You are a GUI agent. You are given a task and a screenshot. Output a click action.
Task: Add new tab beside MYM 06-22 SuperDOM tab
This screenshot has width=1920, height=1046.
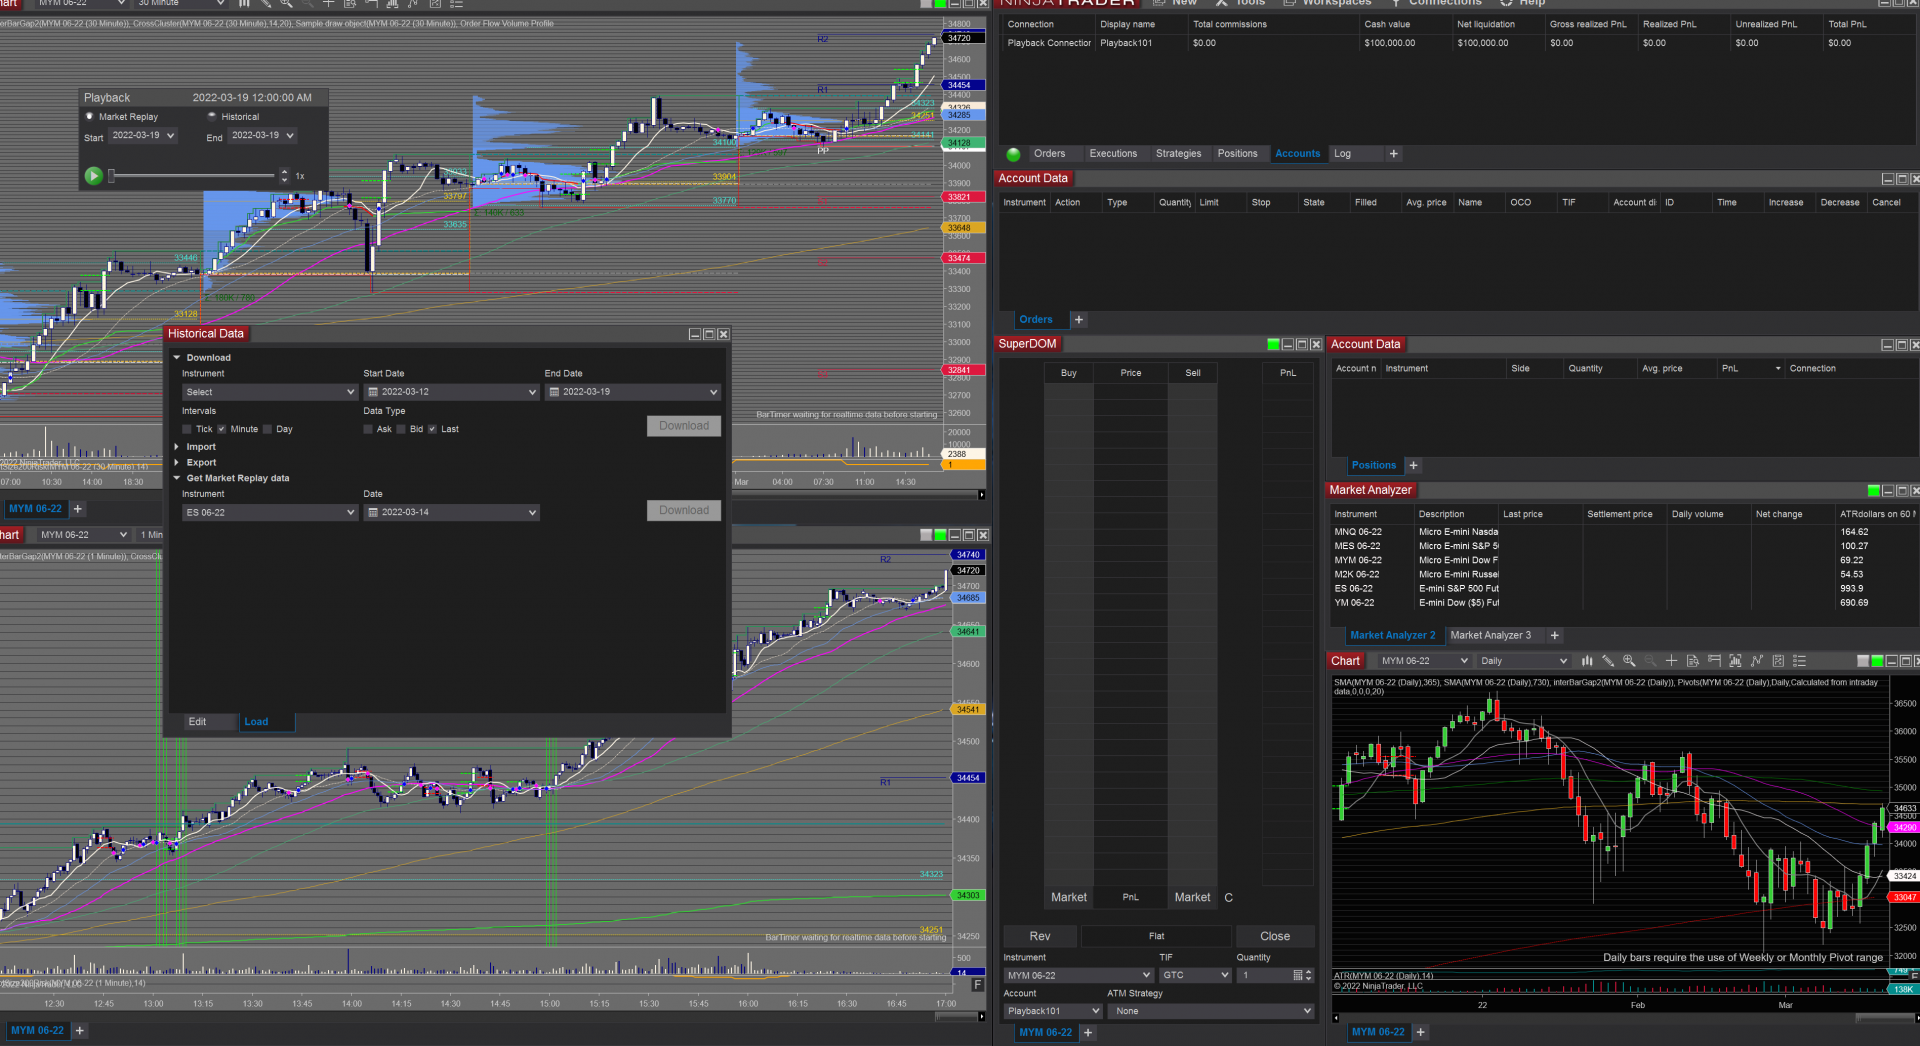tap(1088, 1032)
